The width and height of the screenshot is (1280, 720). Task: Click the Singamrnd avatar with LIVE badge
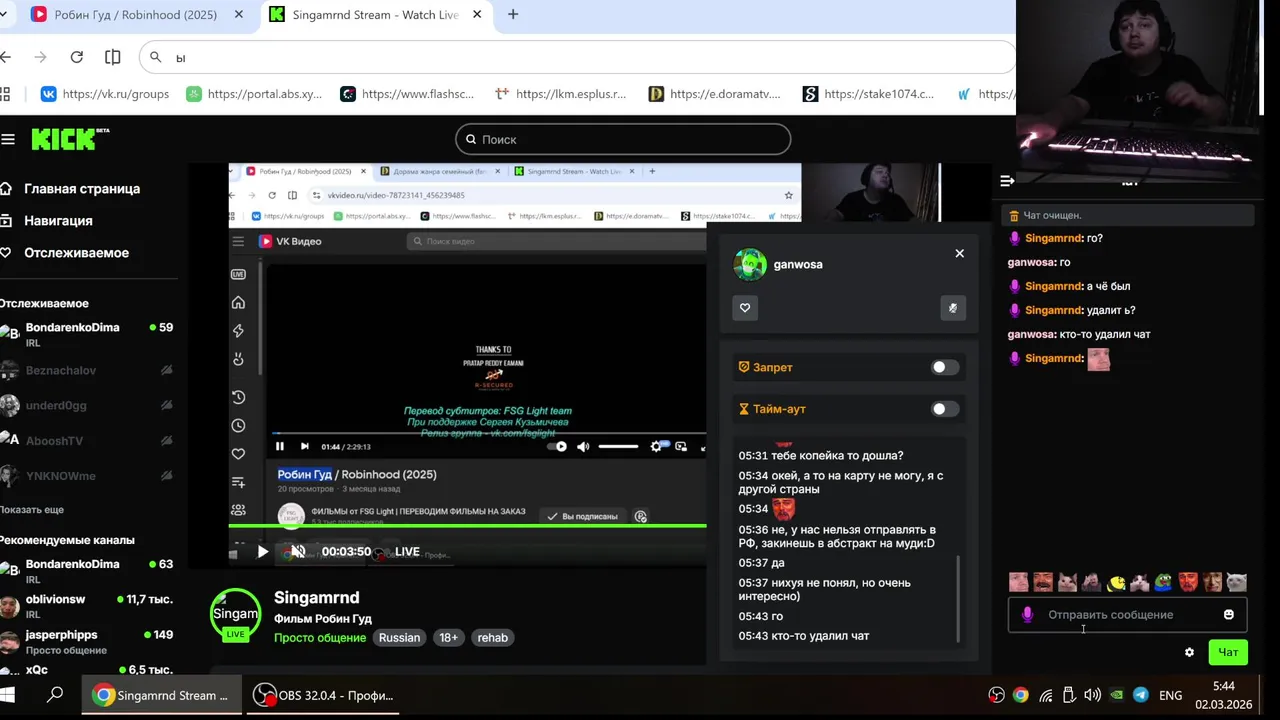coord(235,614)
